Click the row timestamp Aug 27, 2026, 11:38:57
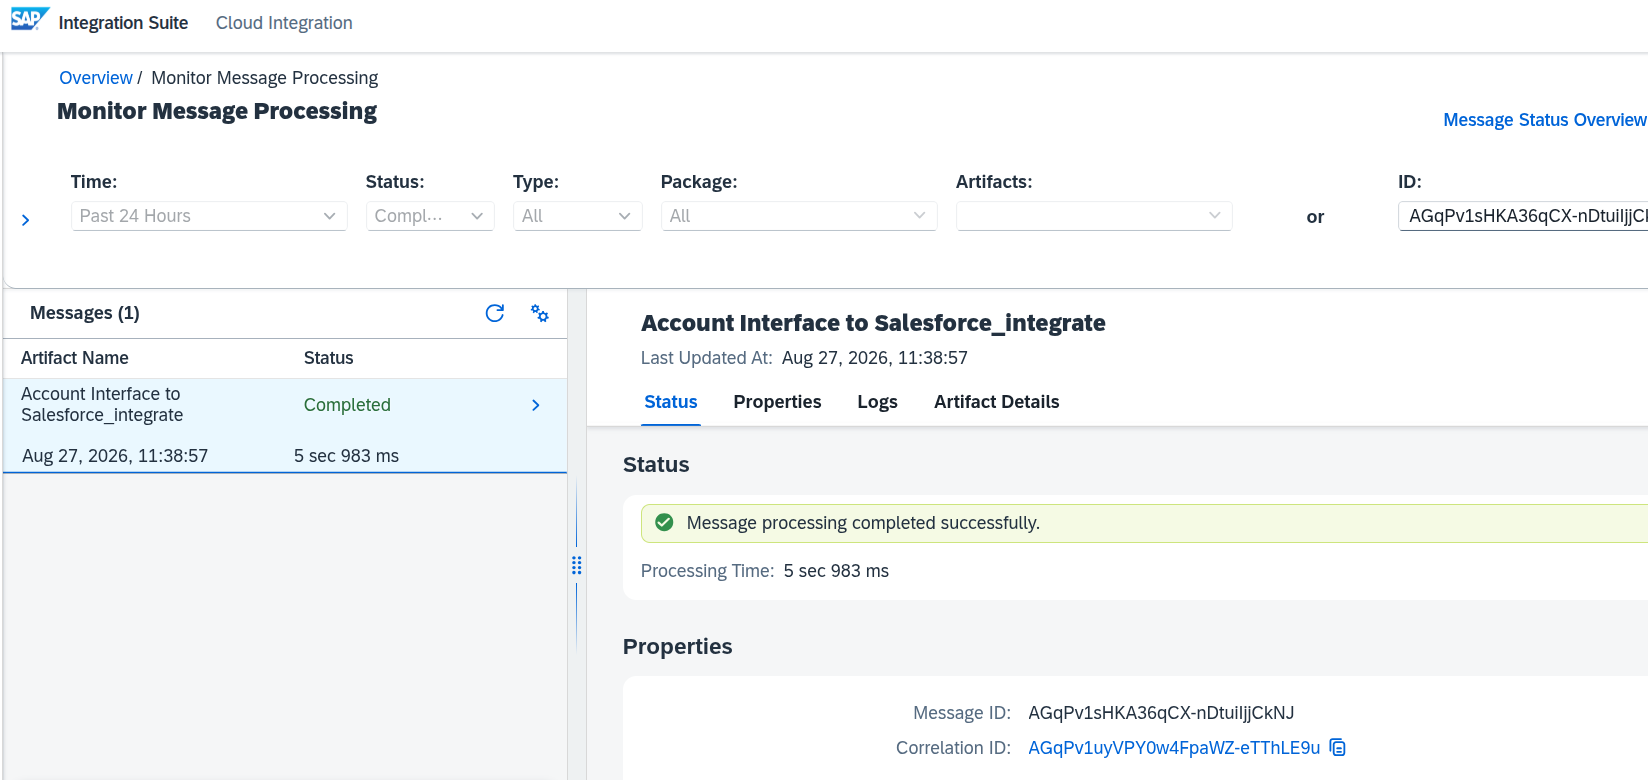The height and width of the screenshot is (780, 1648). 115,456
